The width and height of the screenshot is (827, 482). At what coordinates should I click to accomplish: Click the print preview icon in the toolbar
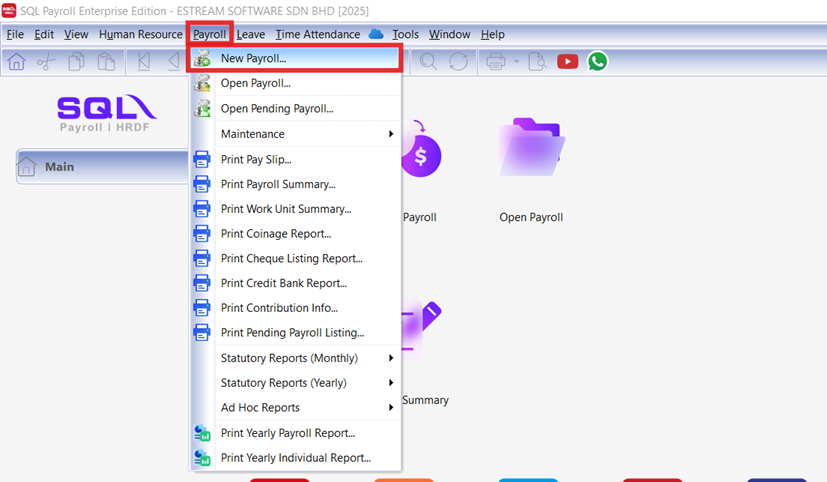click(537, 61)
